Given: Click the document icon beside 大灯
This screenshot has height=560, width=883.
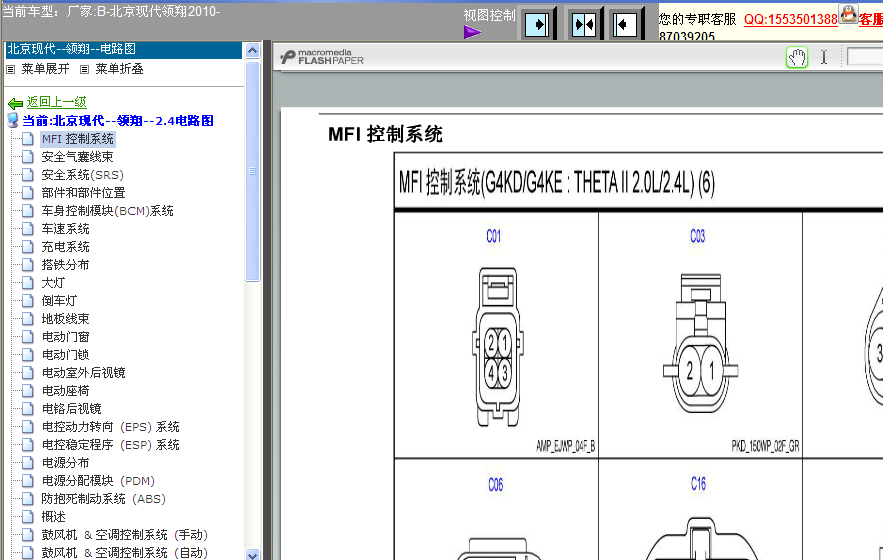Looking at the screenshot, I should 28,283.
